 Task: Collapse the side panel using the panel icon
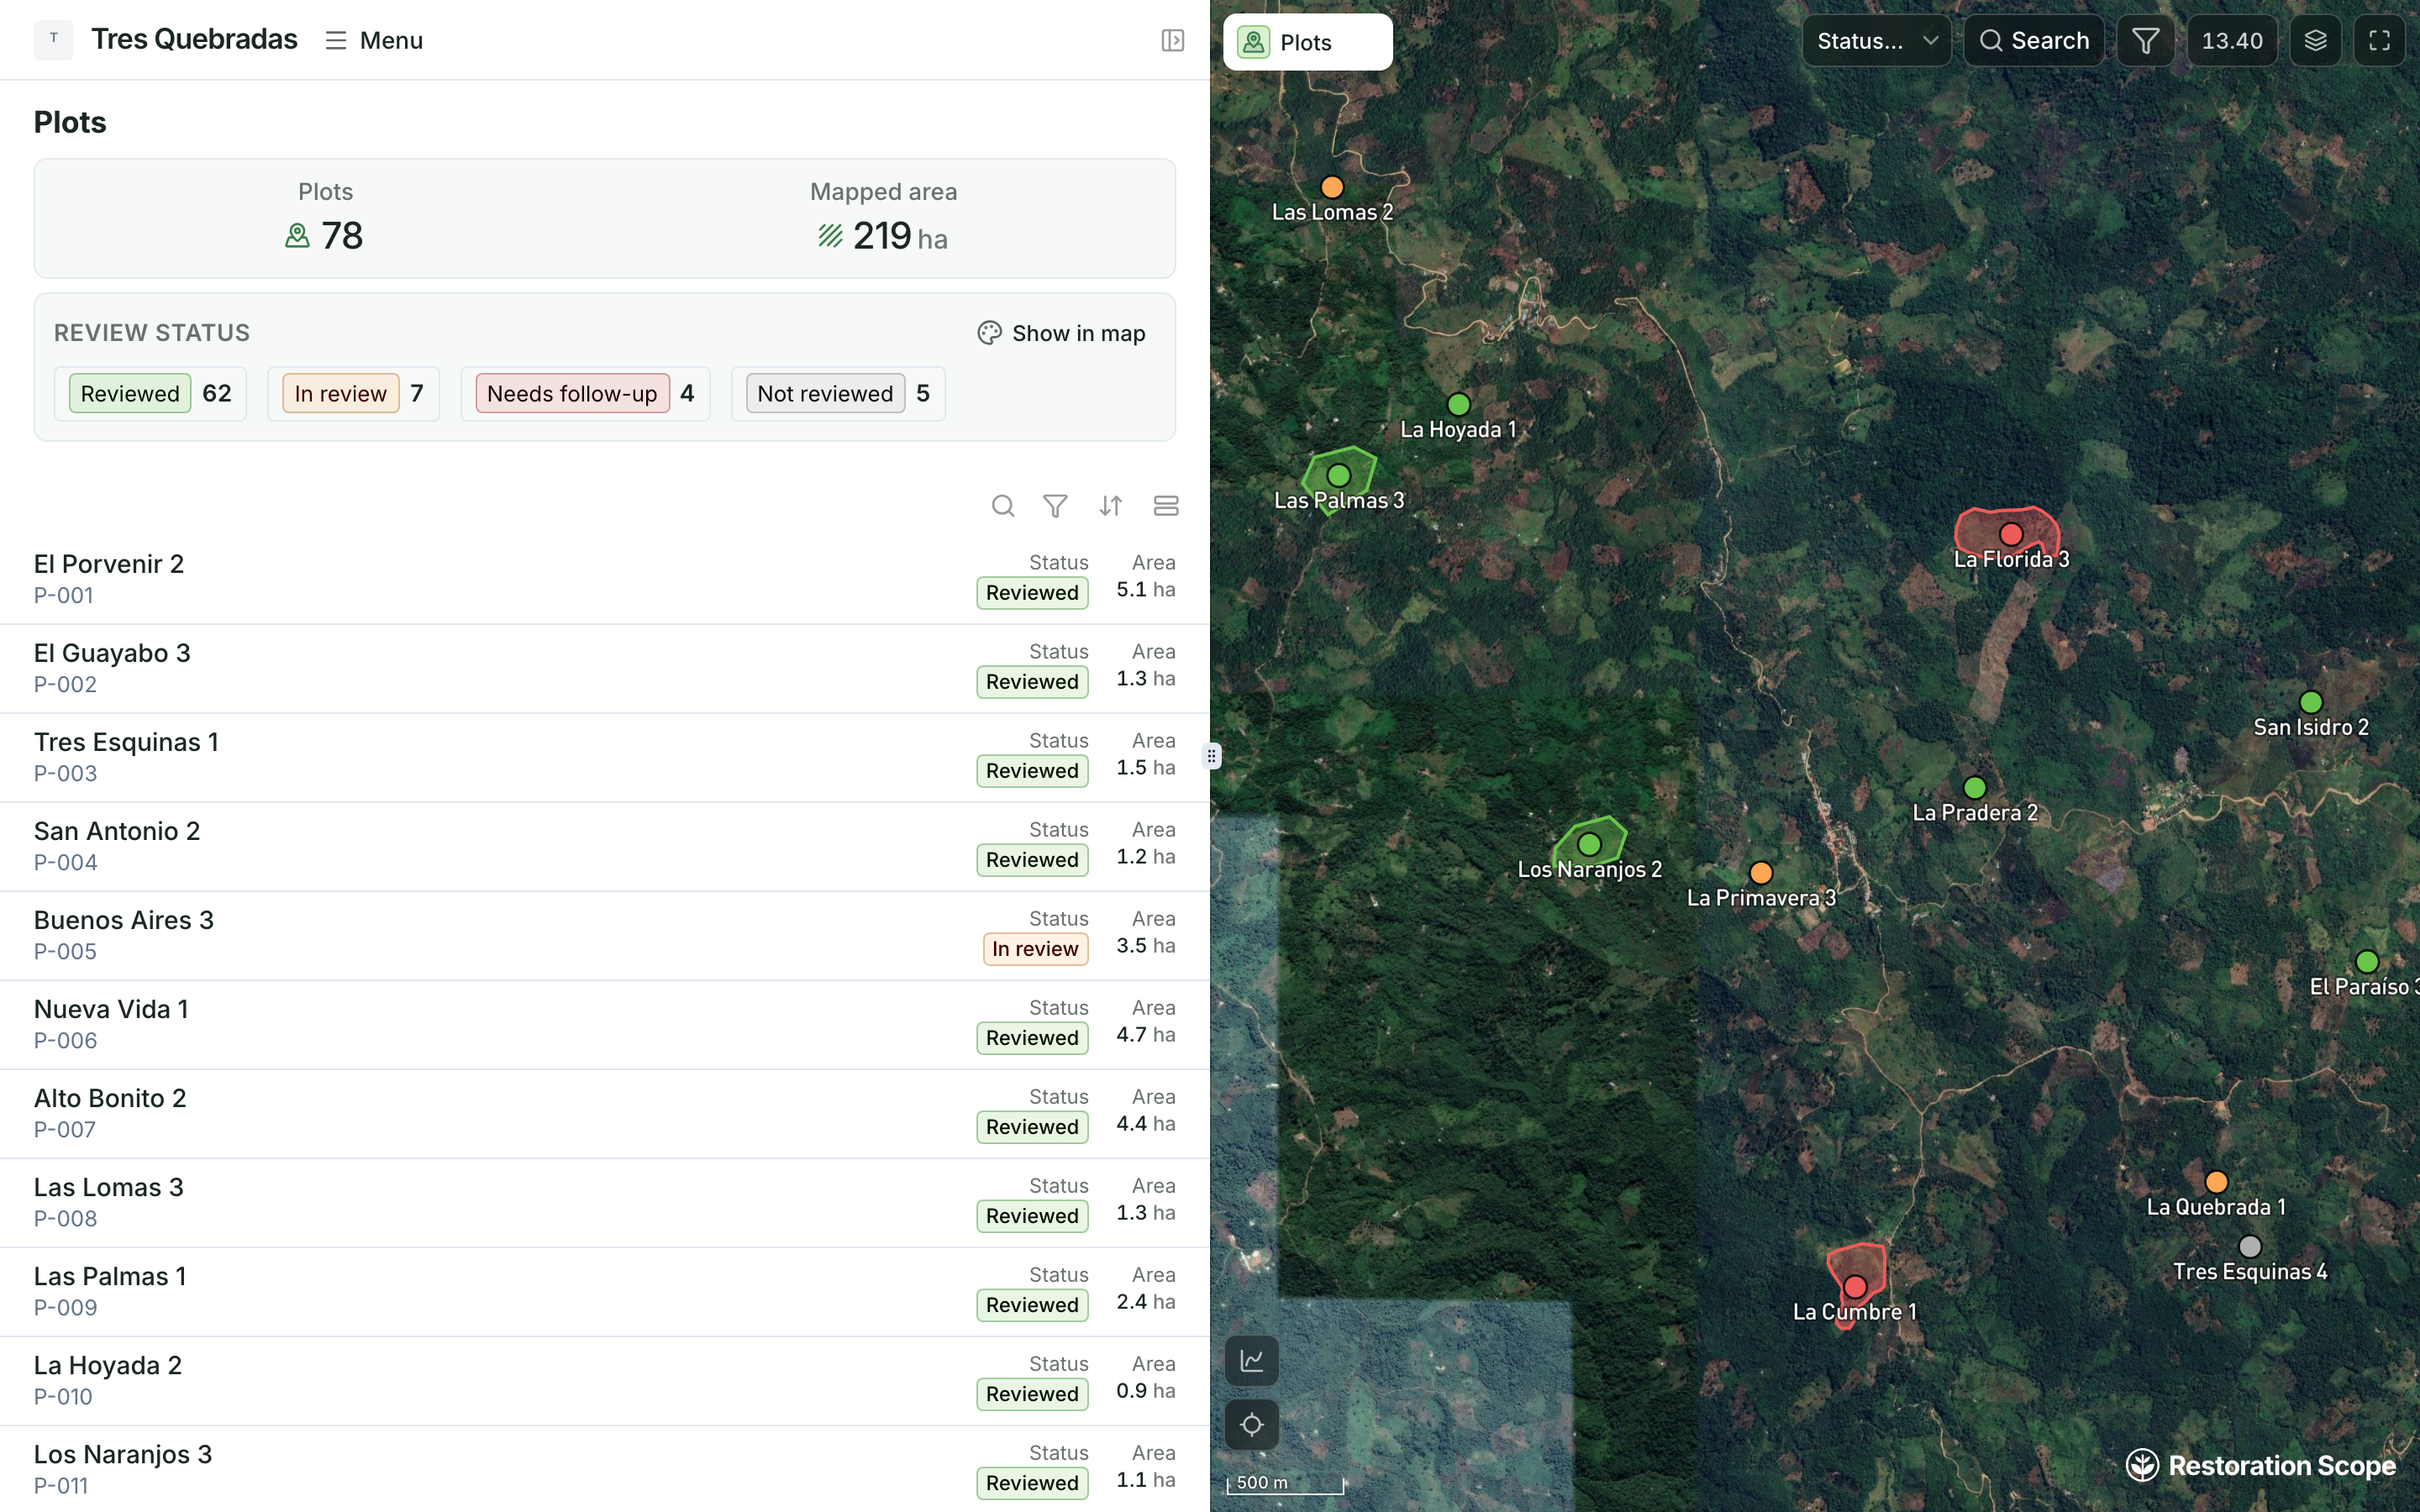(x=1173, y=40)
